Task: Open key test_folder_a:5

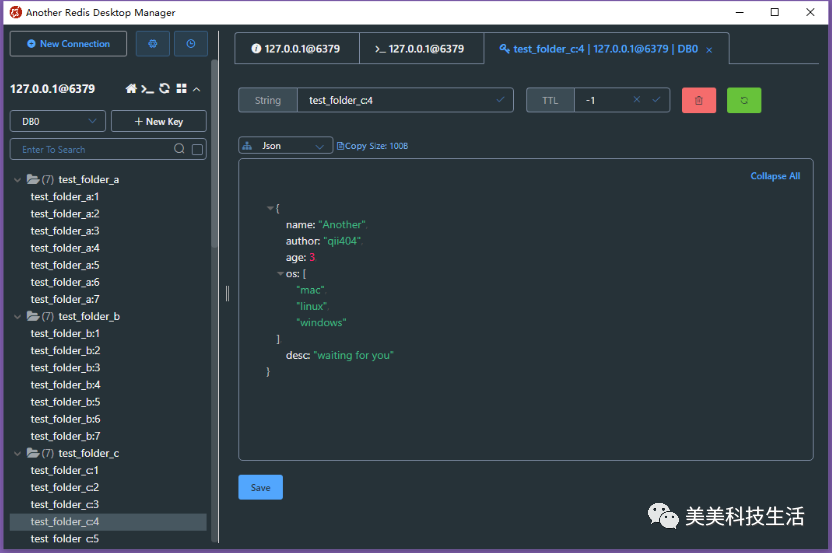Action: point(65,265)
